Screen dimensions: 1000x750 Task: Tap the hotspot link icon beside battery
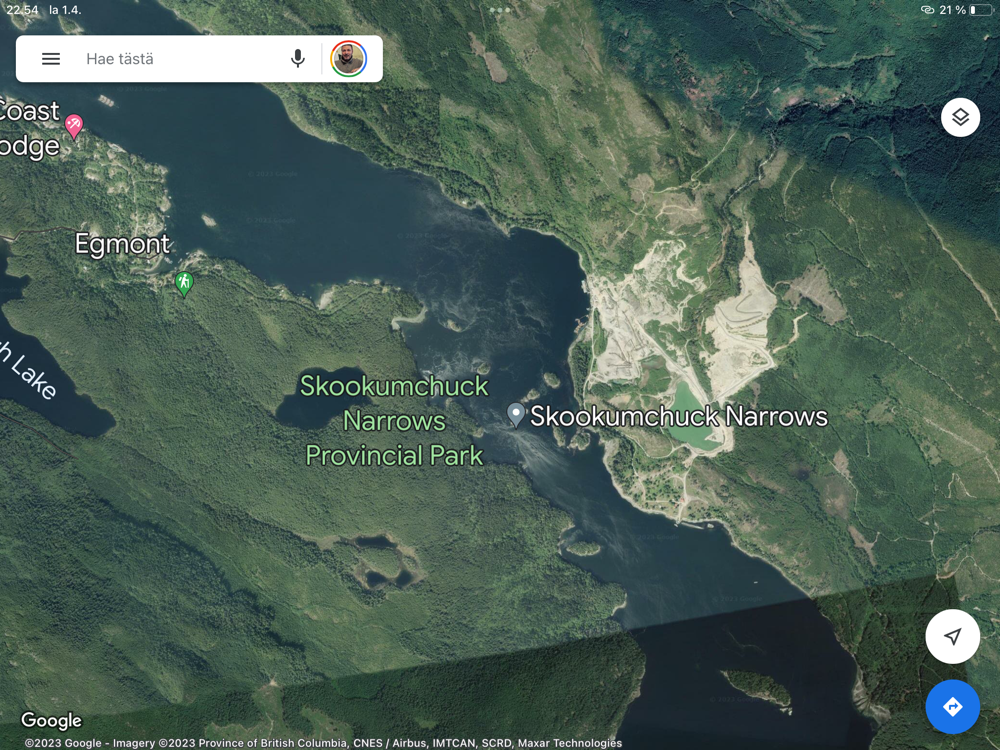927,10
